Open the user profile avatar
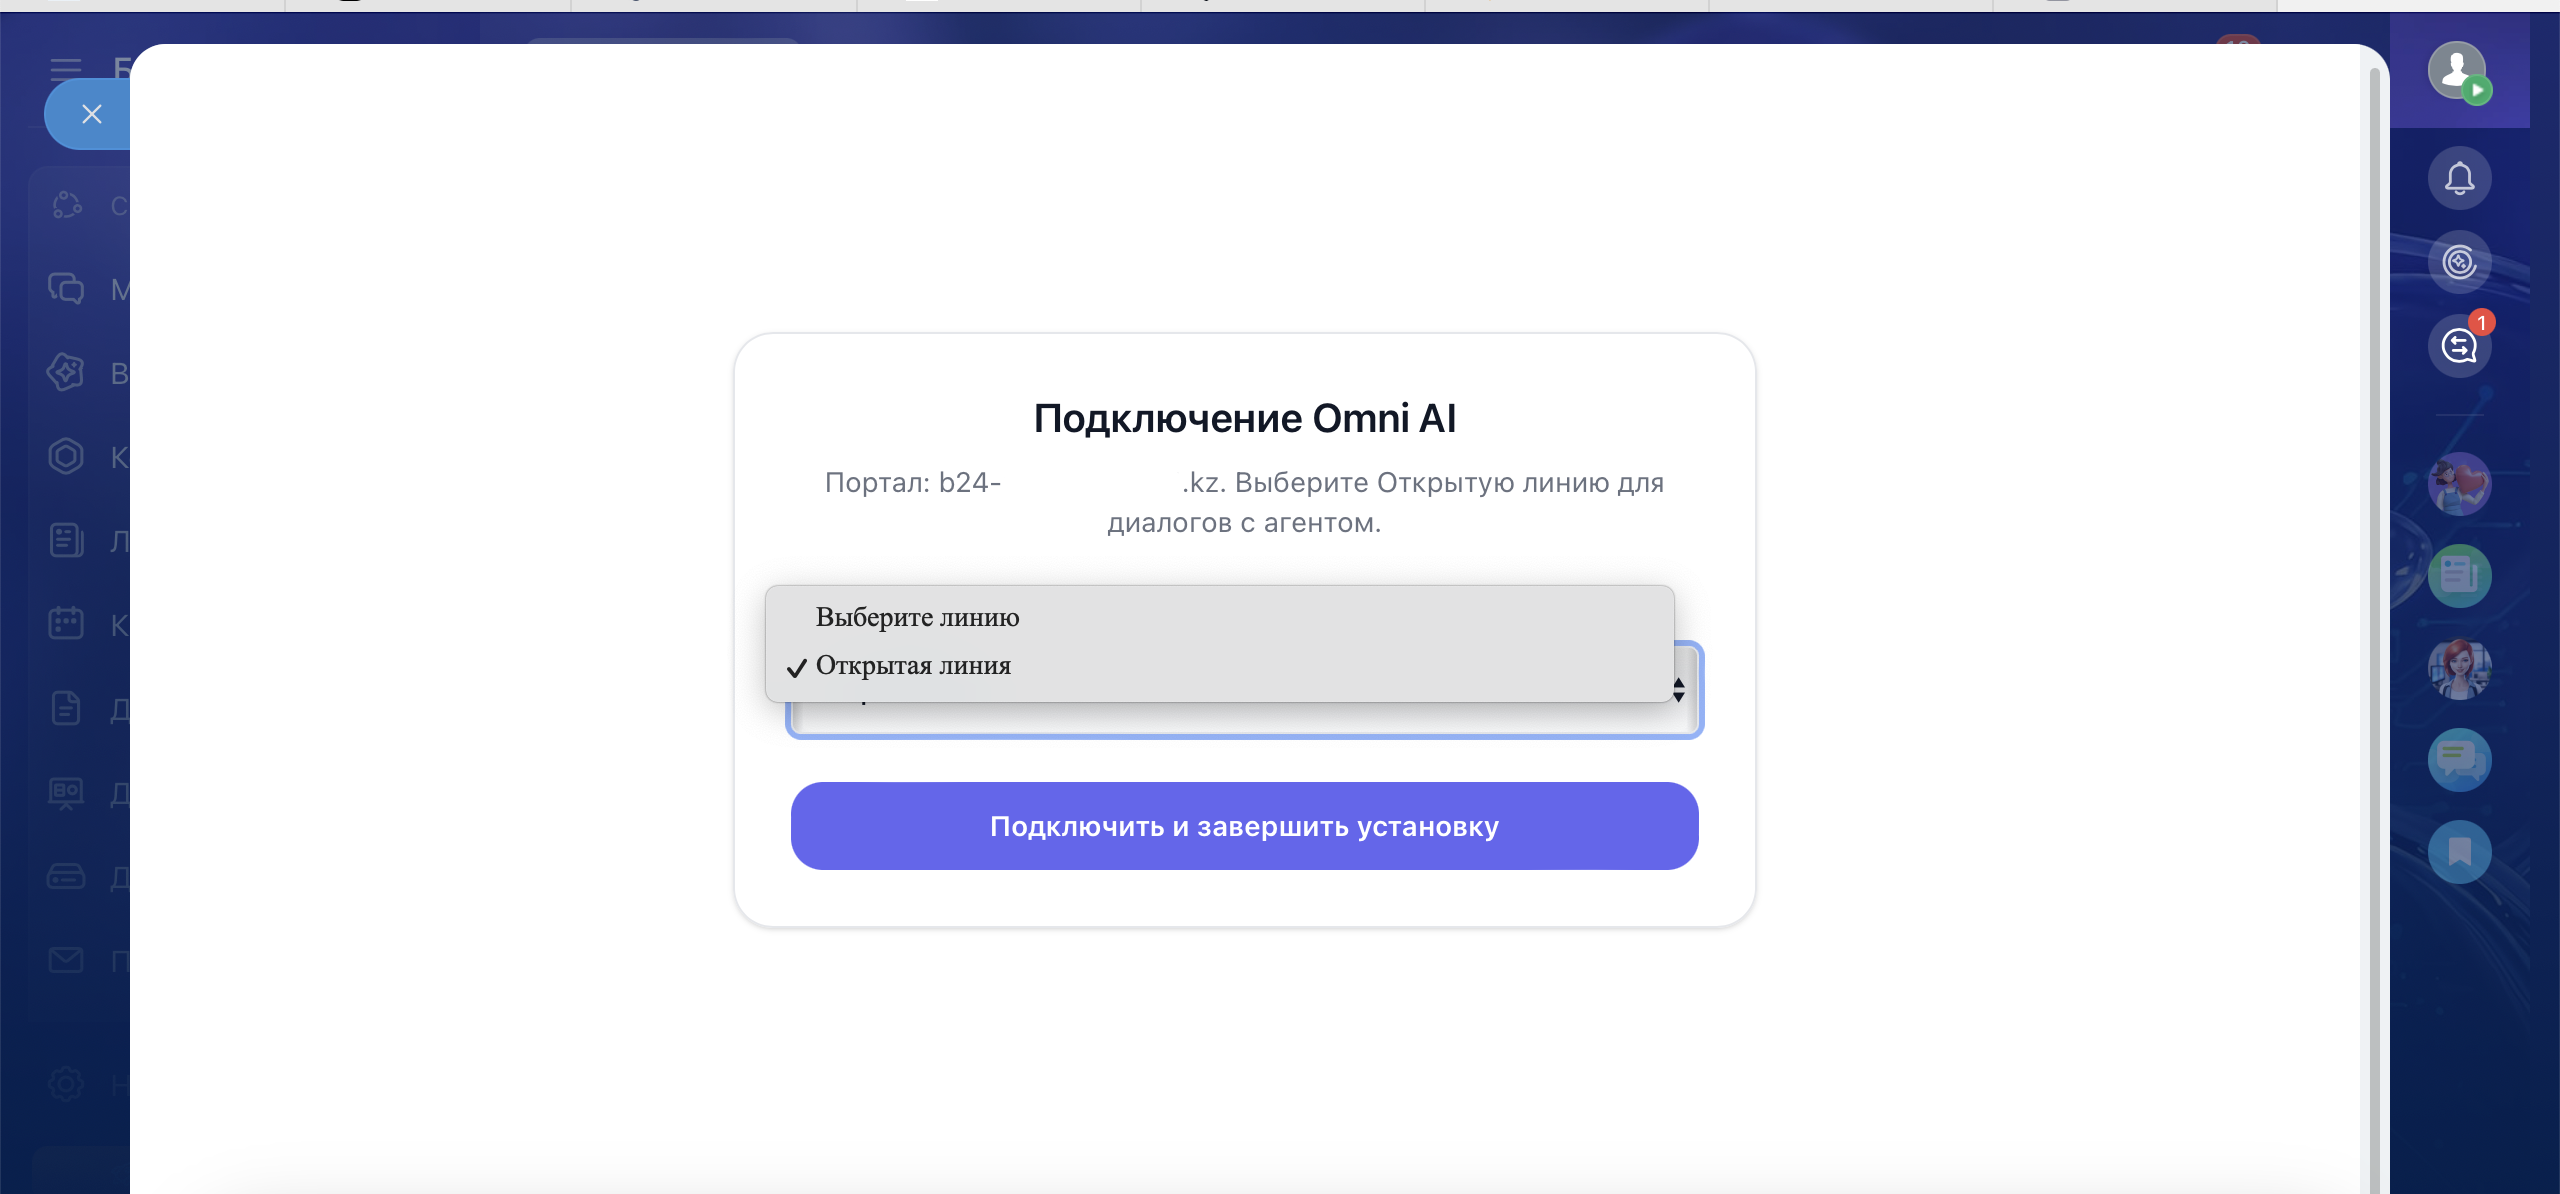The image size is (2560, 1194). (2459, 72)
